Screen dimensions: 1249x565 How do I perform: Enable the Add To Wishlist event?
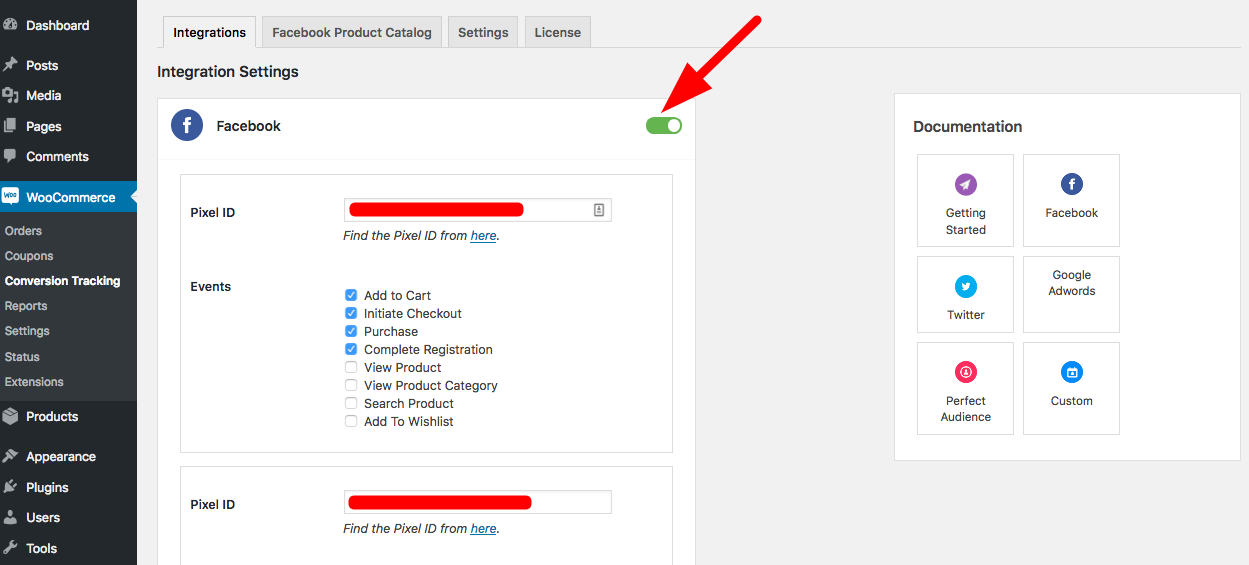coord(351,421)
